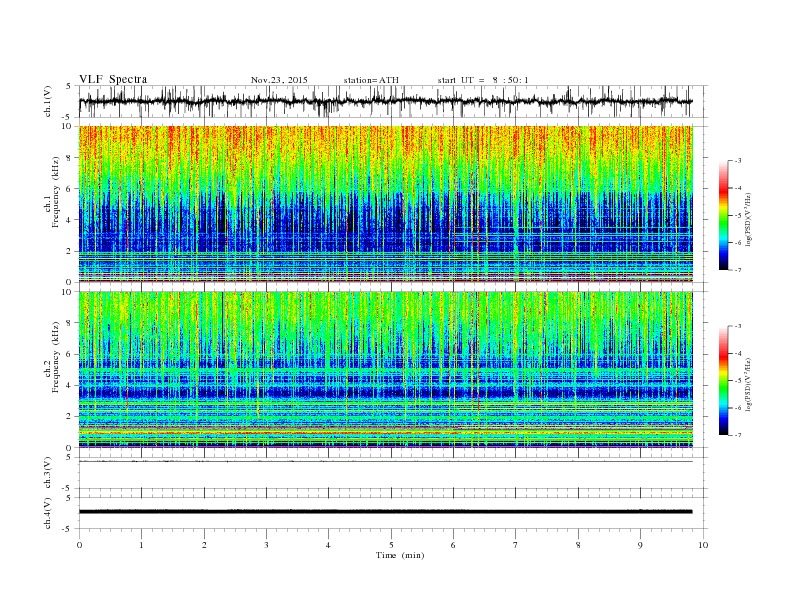
Task: Click the time axis tick label '2'
Action: (204, 545)
